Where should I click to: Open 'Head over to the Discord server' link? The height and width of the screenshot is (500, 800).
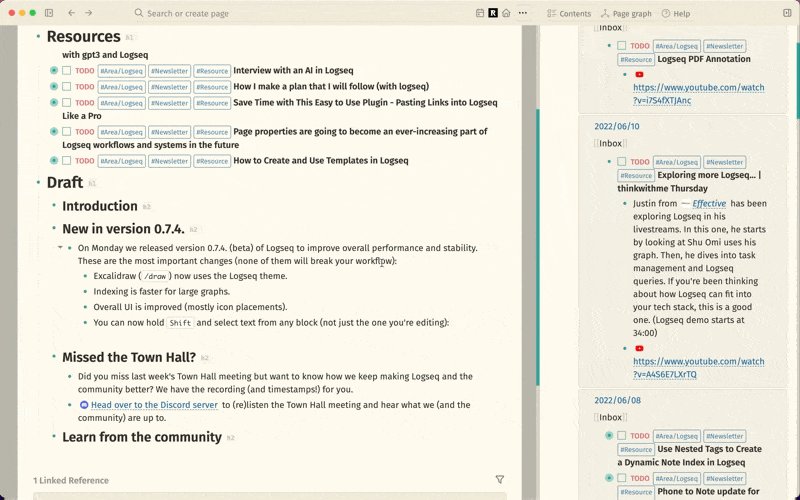(154, 405)
